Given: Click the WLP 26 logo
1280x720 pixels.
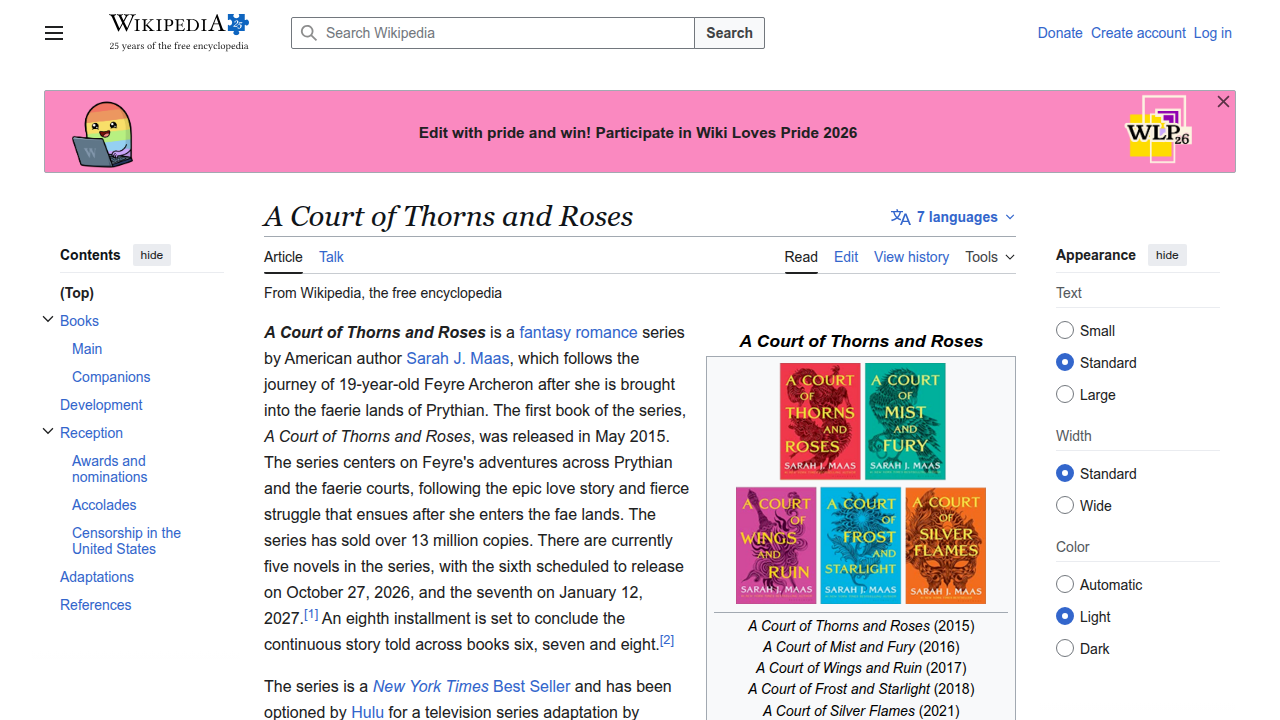Looking at the screenshot, I should [x=1158, y=129].
